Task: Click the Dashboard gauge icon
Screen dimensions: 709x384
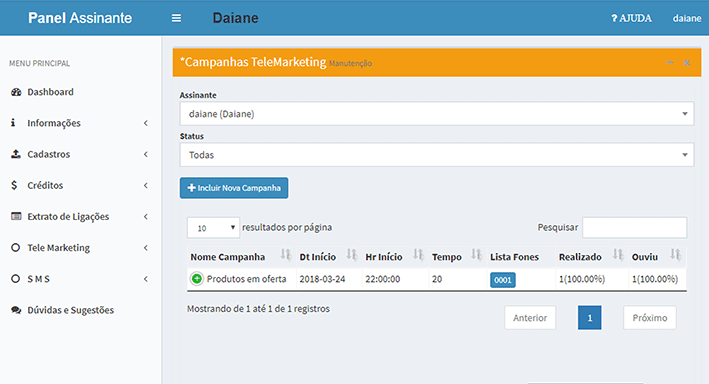Action: (x=16, y=92)
